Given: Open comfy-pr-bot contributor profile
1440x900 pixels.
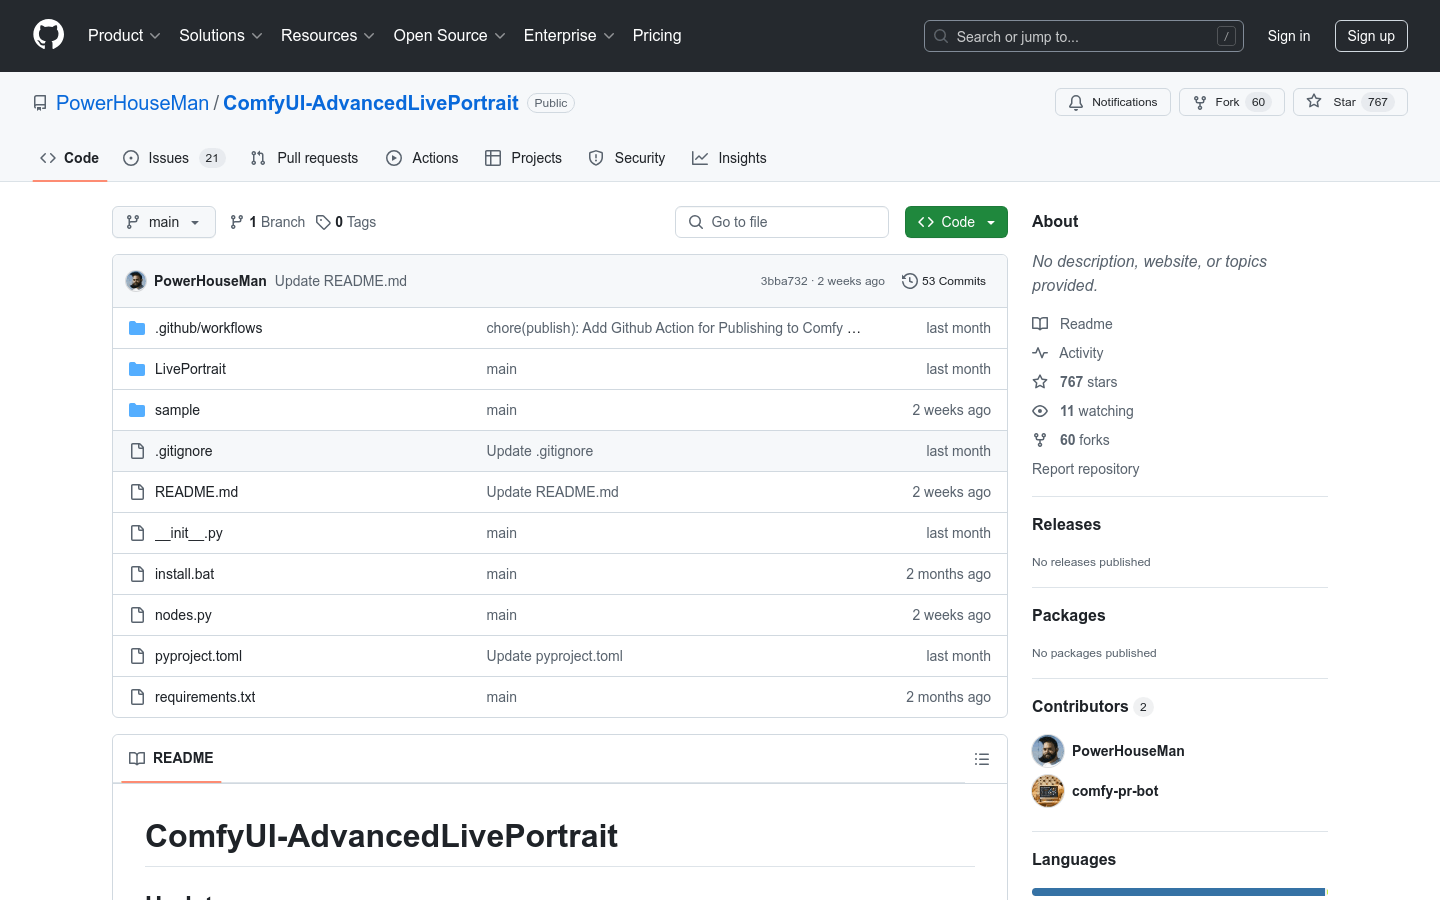Looking at the screenshot, I should [x=1115, y=791].
